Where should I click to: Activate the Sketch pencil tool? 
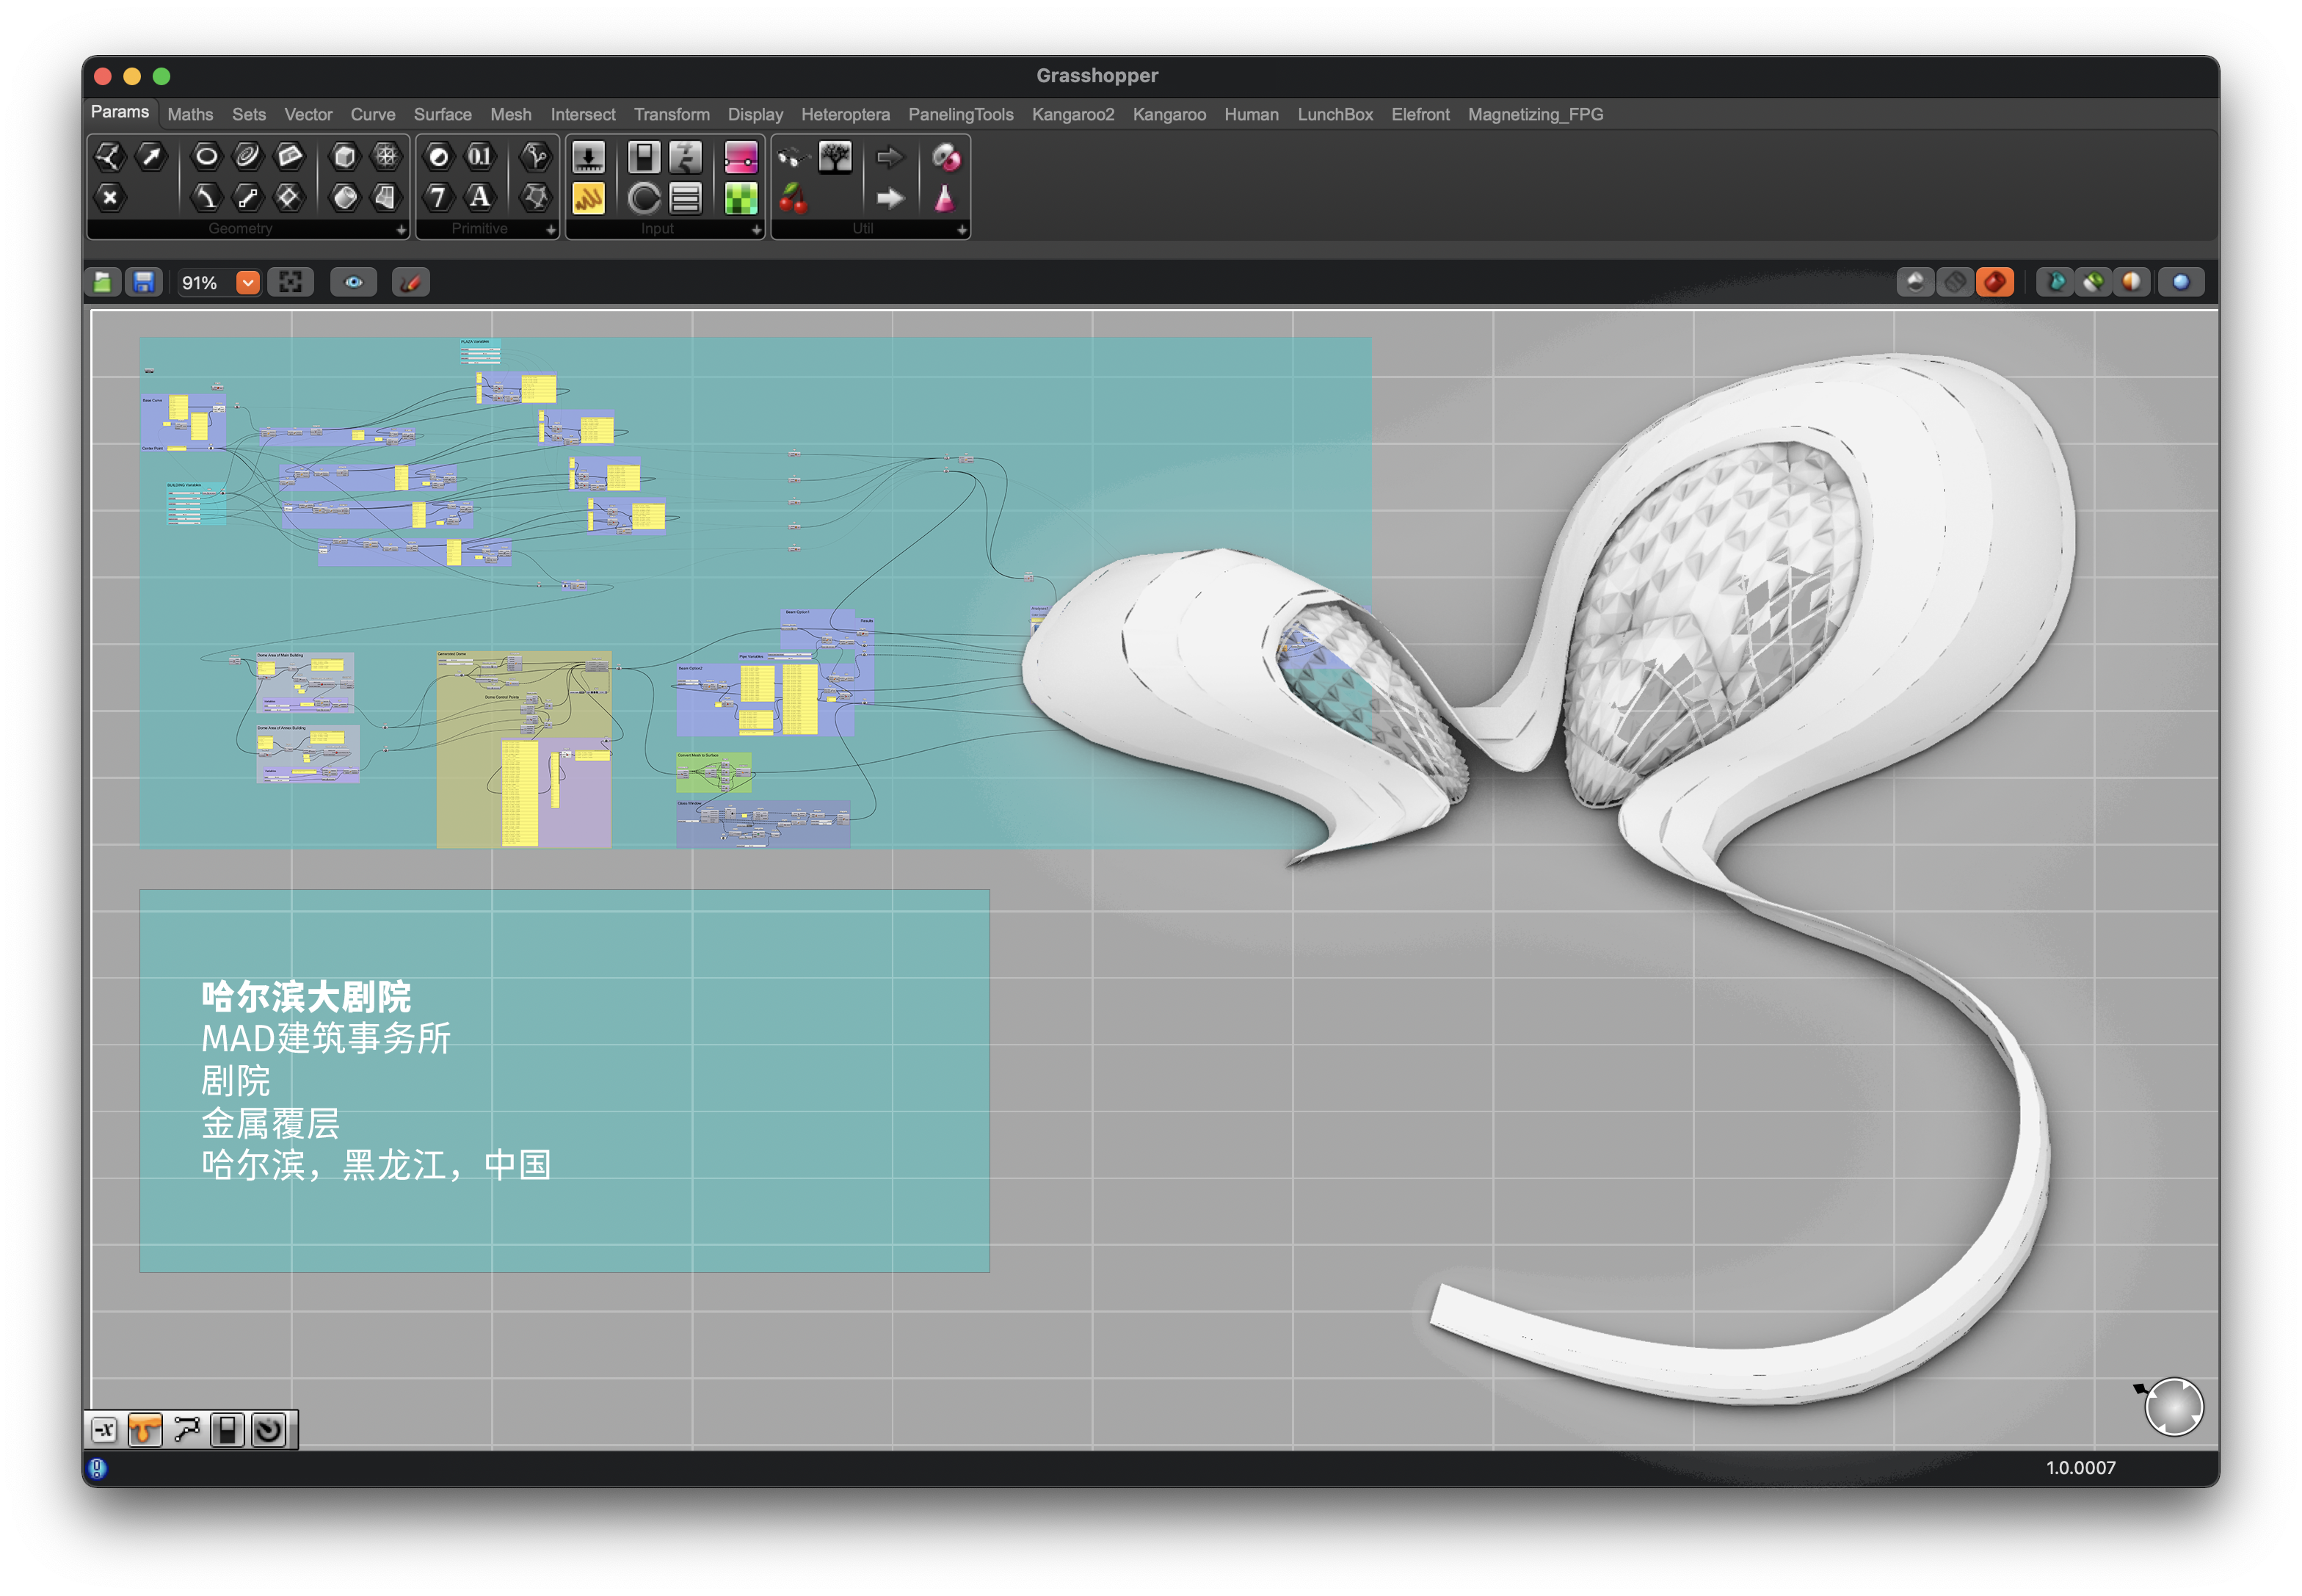tap(410, 283)
